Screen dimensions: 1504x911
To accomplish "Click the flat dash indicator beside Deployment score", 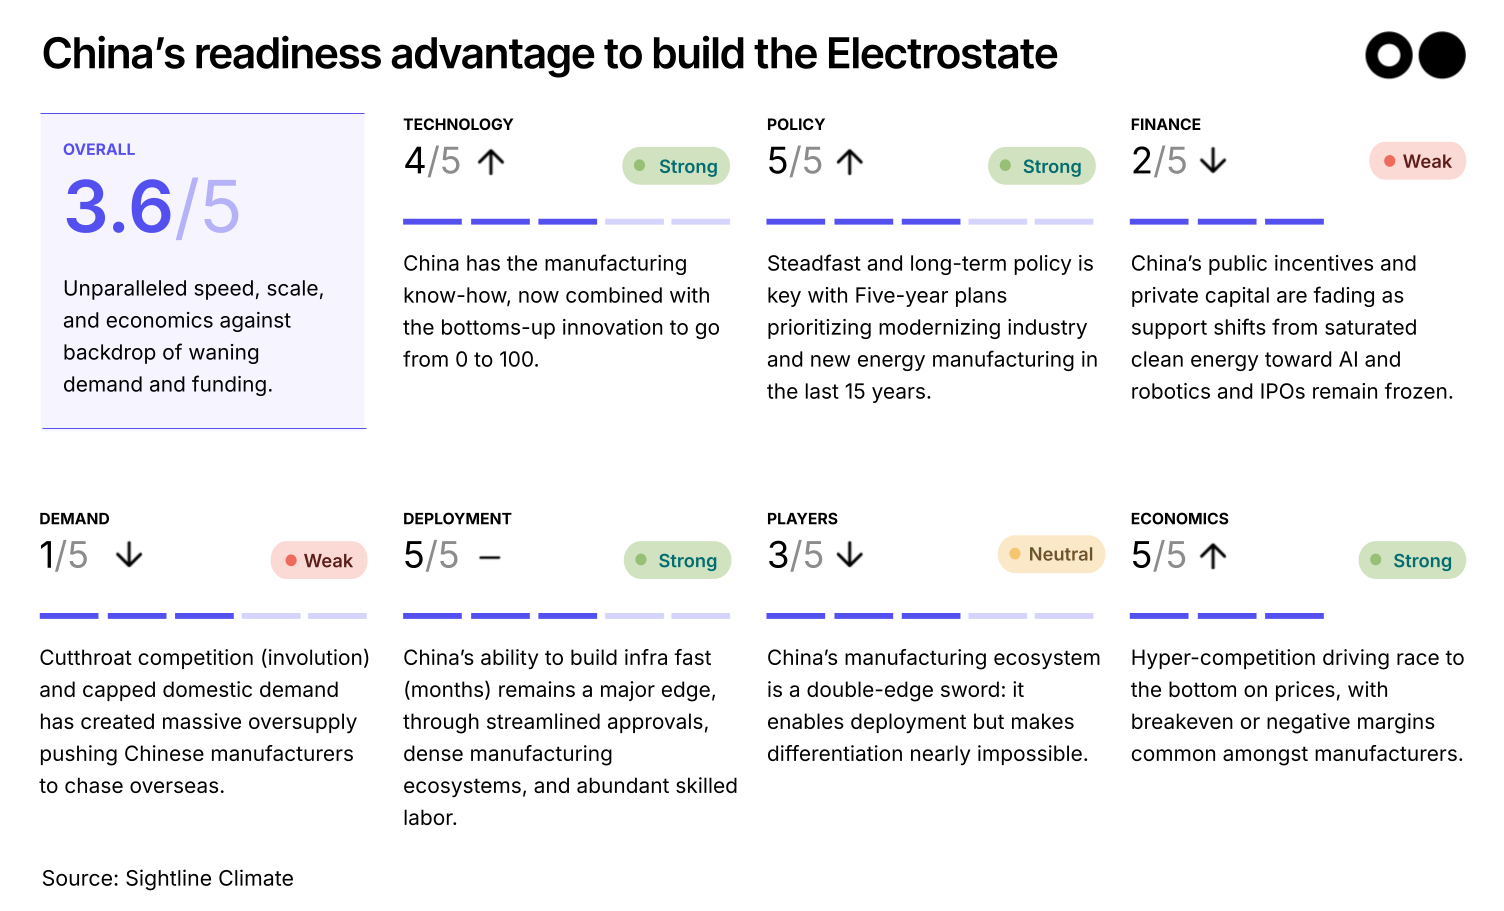I will pyautogui.click(x=490, y=557).
